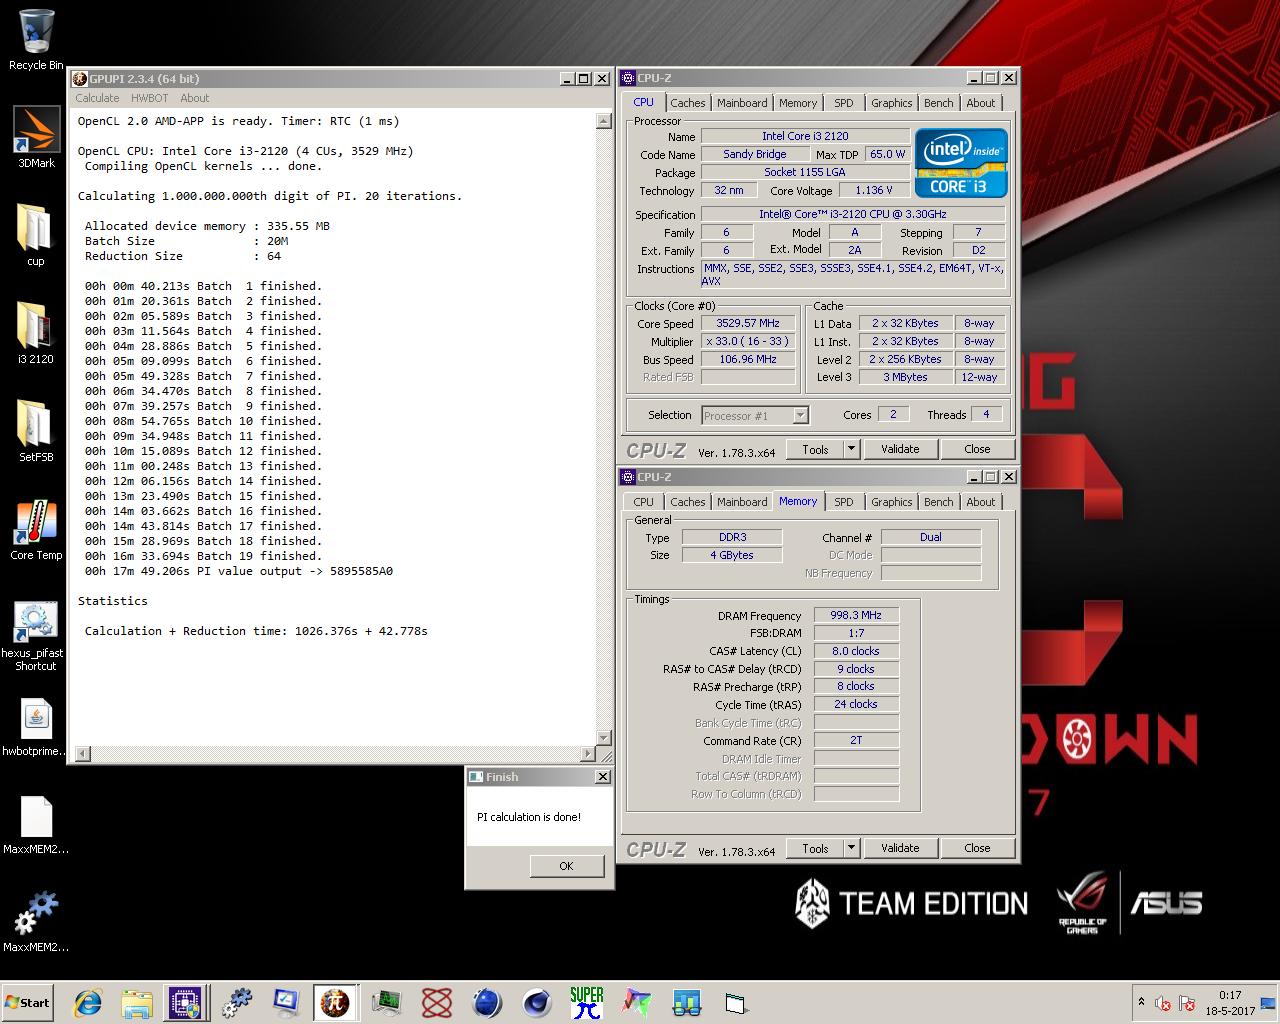Select CPU tab in lower CPU-Z
This screenshot has width=1280, height=1024.
(644, 502)
